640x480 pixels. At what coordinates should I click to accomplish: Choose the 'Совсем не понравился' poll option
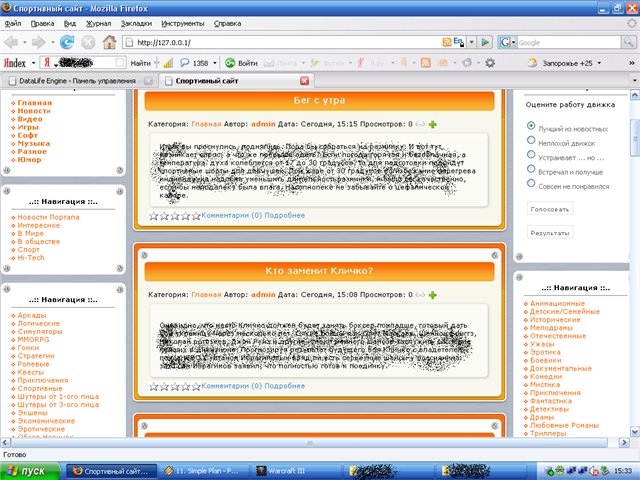coord(530,186)
